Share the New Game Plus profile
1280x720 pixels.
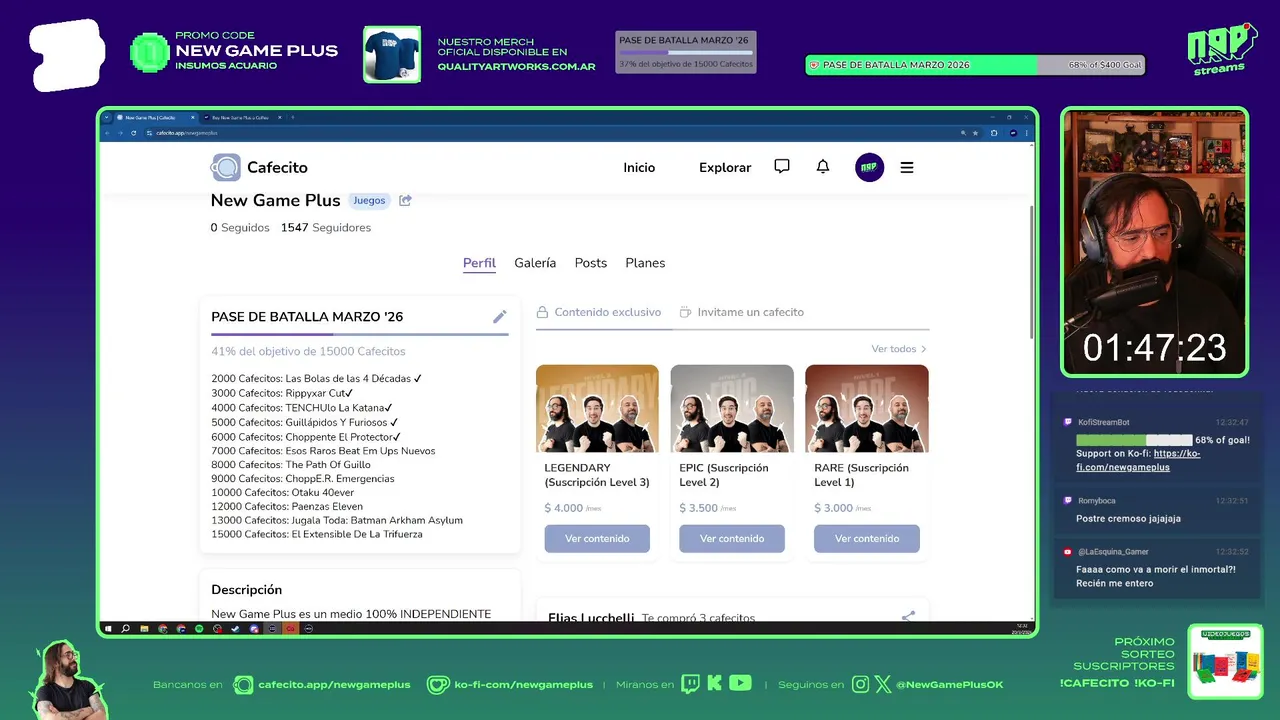tap(405, 200)
